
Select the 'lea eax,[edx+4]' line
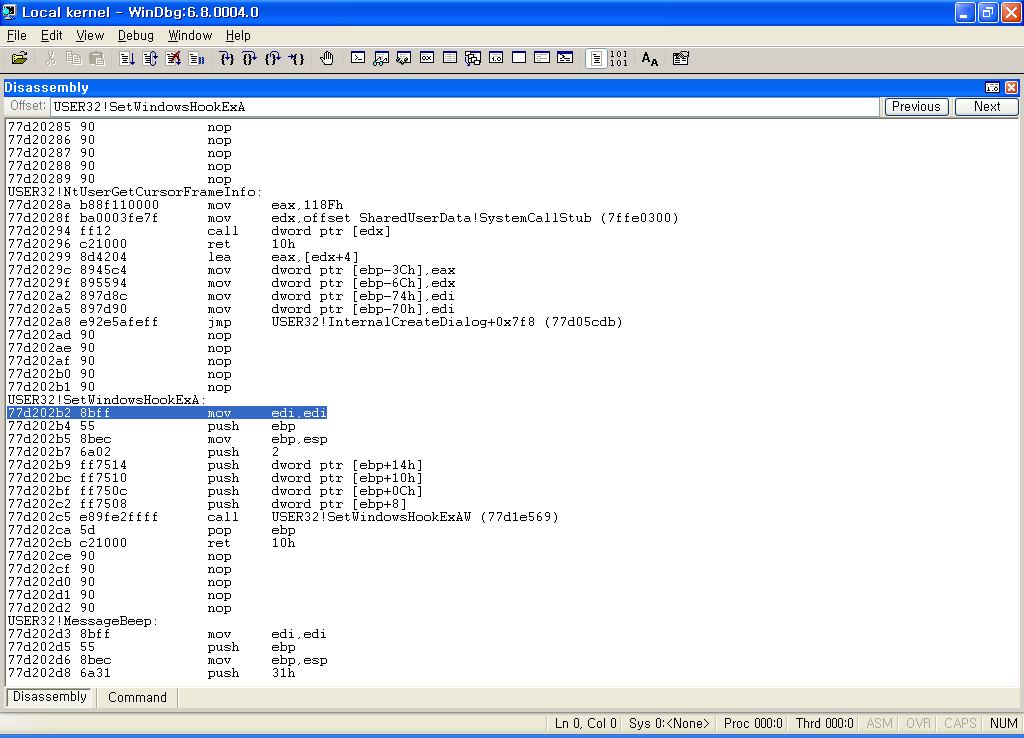184,257
